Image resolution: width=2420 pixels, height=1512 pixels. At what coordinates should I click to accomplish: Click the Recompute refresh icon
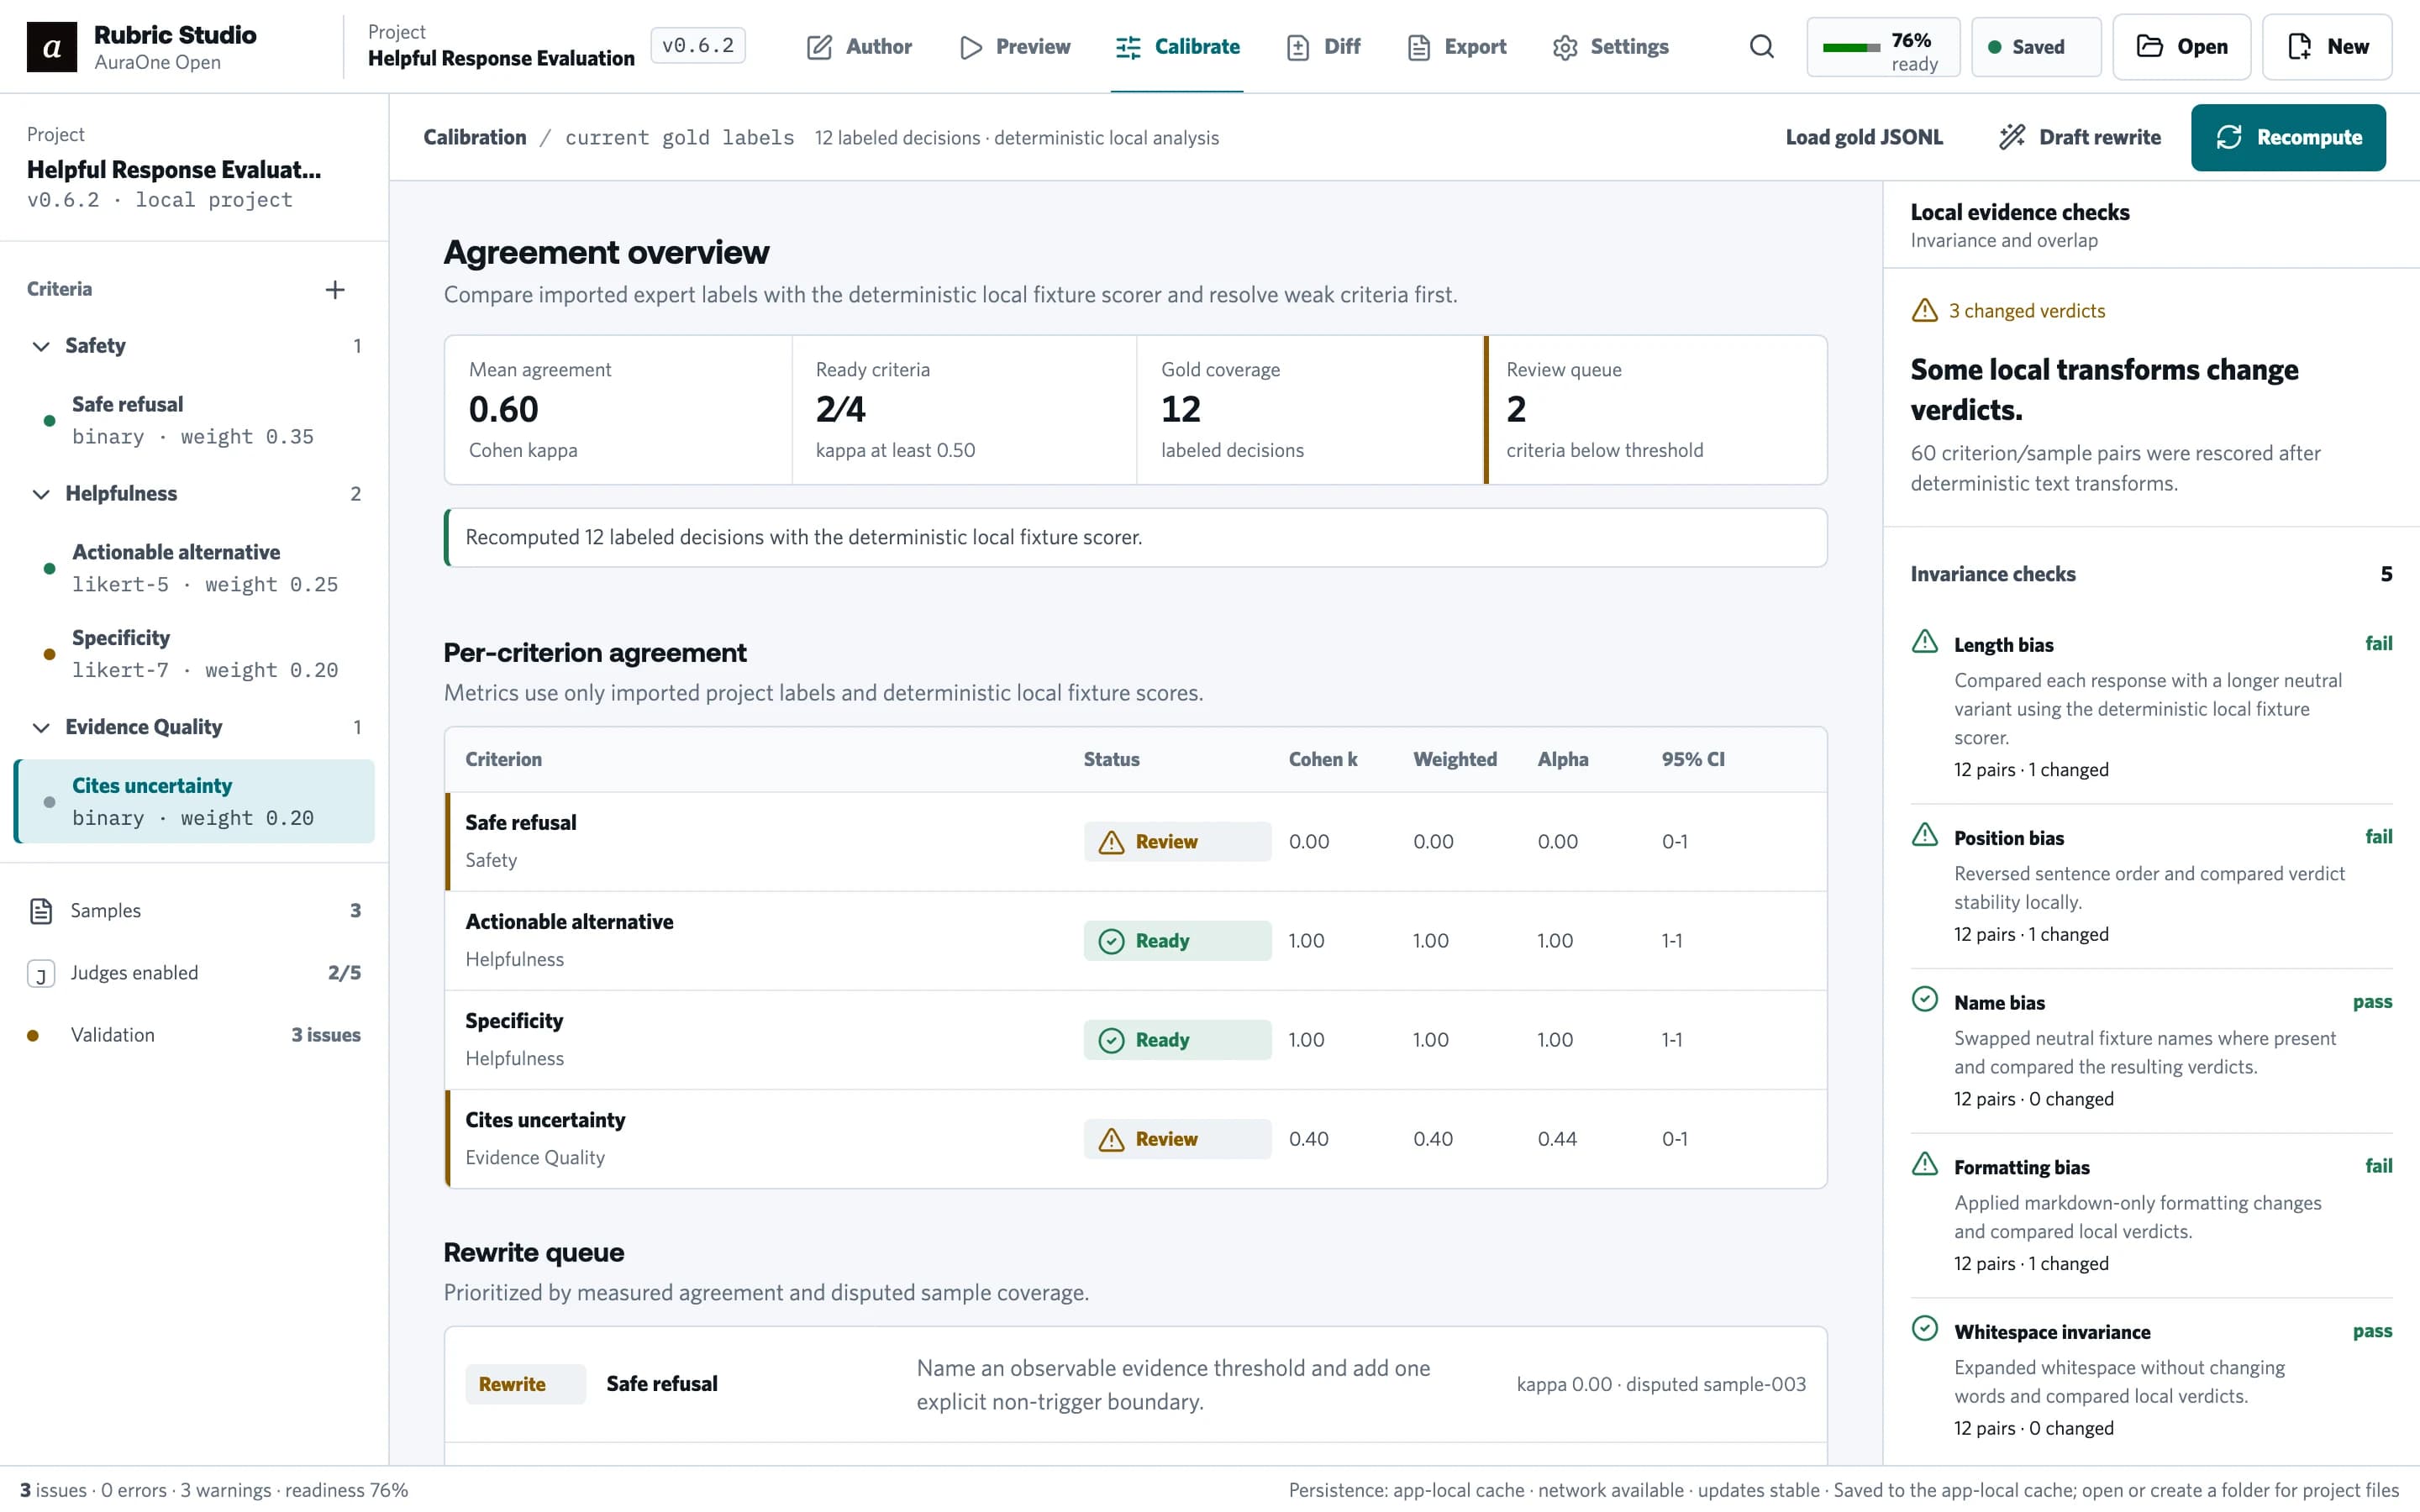pos(2228,137)
